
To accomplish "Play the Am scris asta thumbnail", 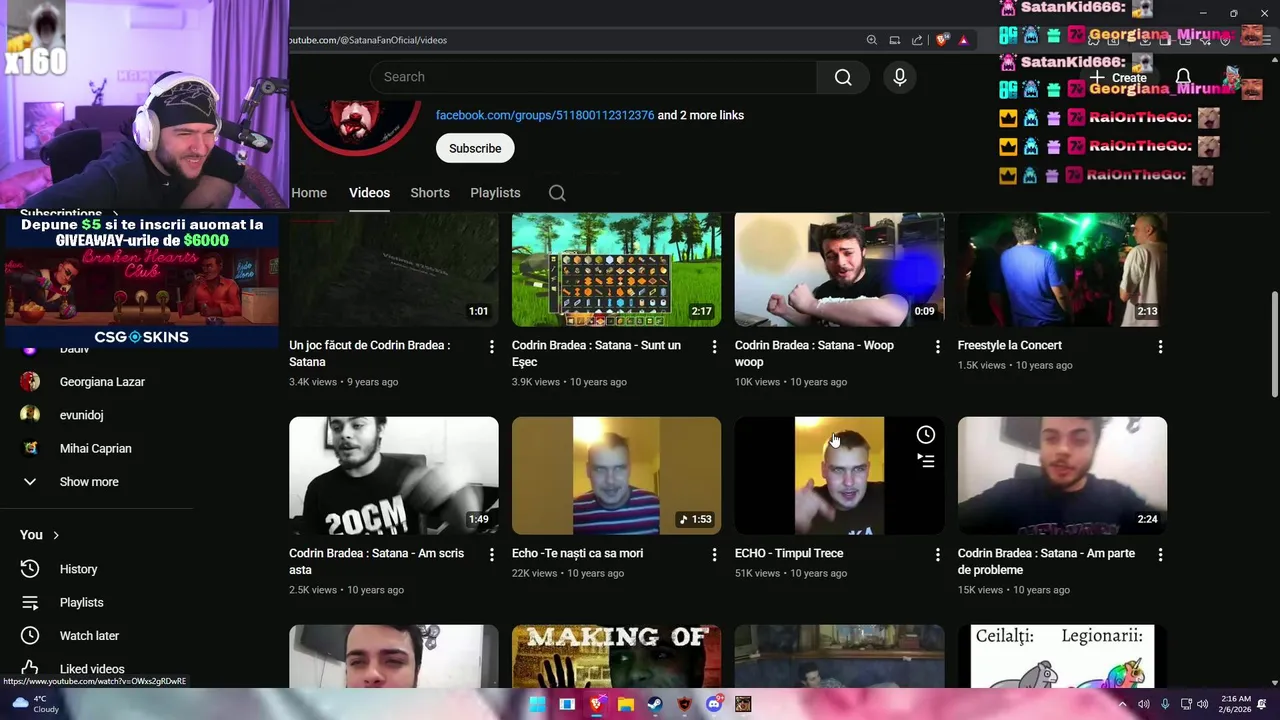I will coord(394,476).
